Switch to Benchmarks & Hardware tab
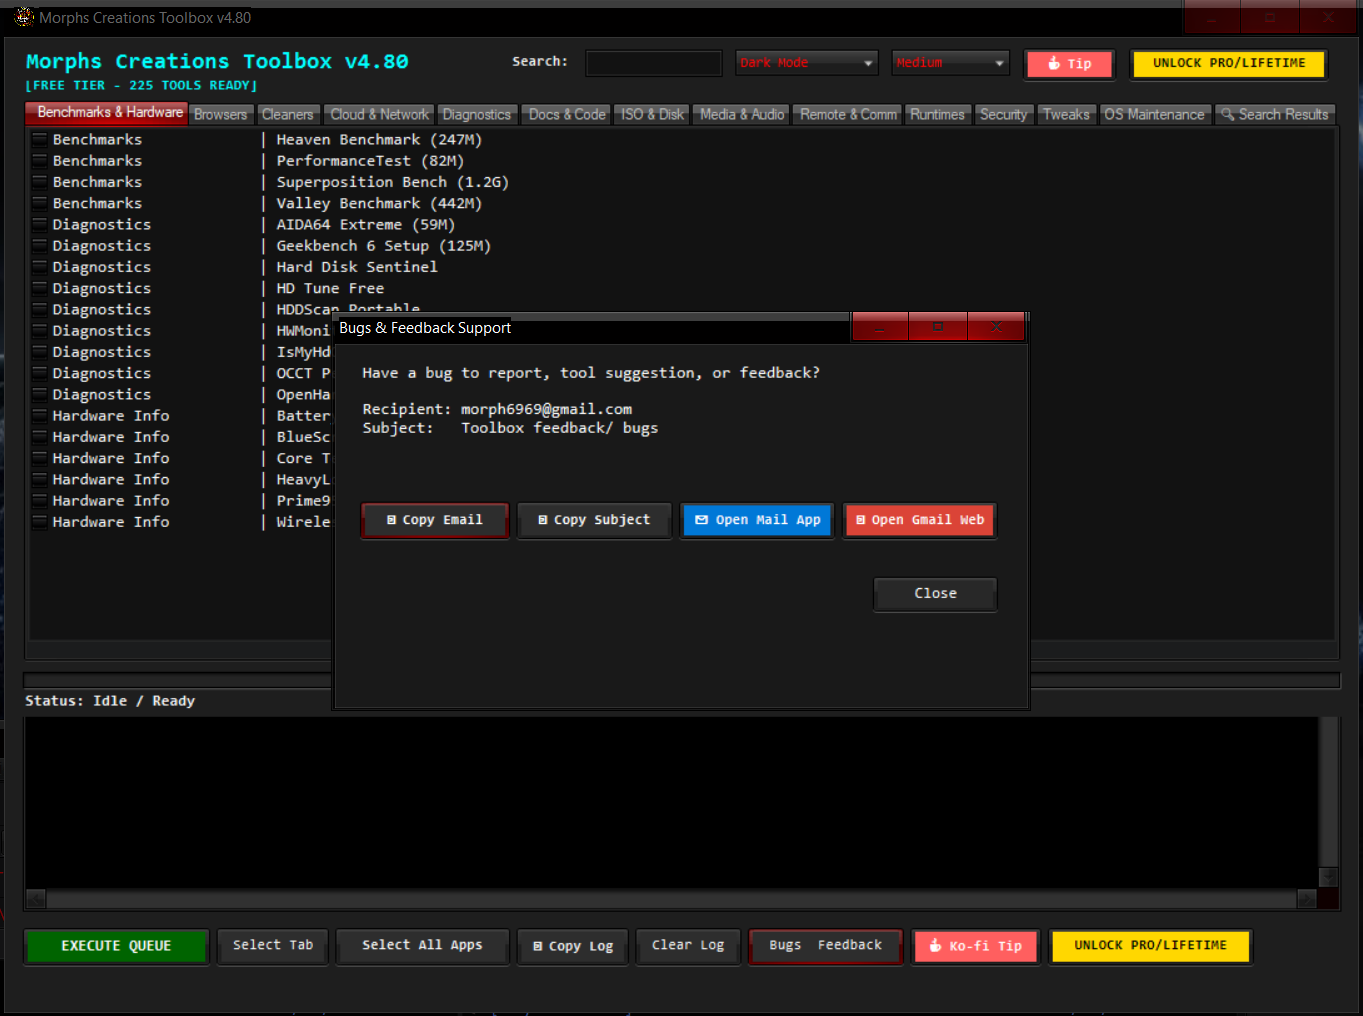1363x1016 pixels. point(106,113)
